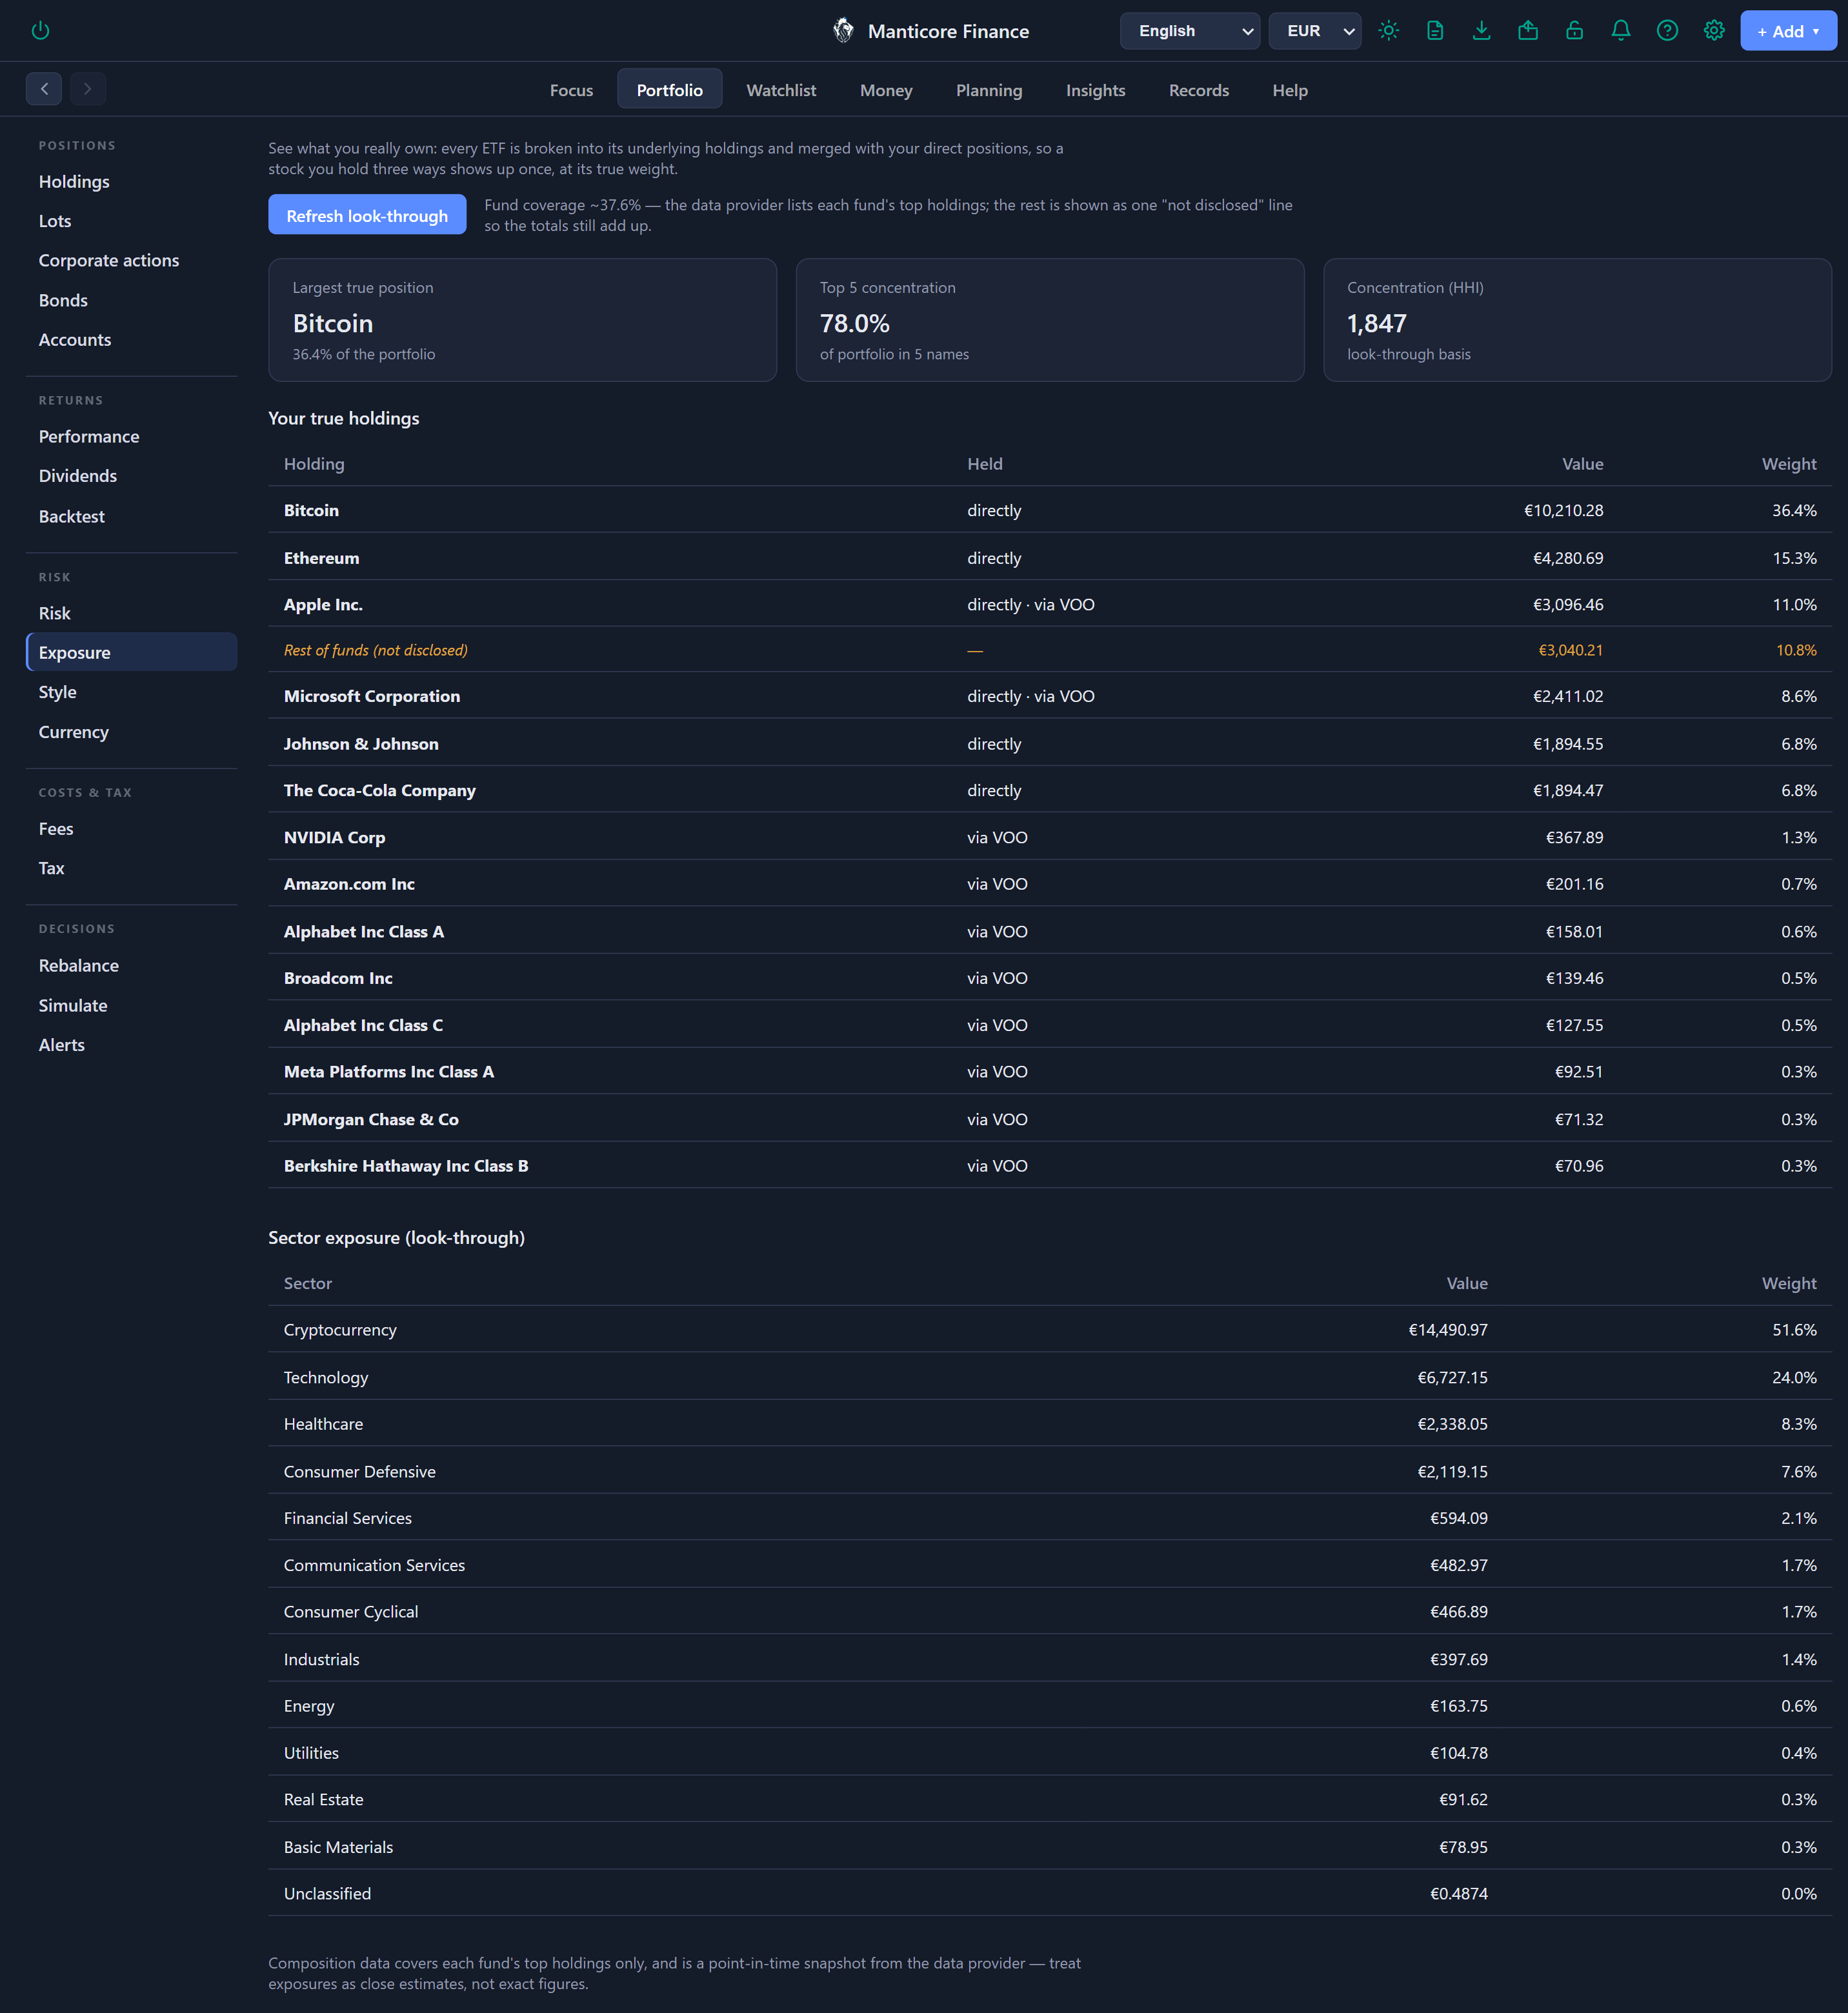Open Style in sidebar
This screenshot has height=2013, width=1848.
(x=132, y=692)
